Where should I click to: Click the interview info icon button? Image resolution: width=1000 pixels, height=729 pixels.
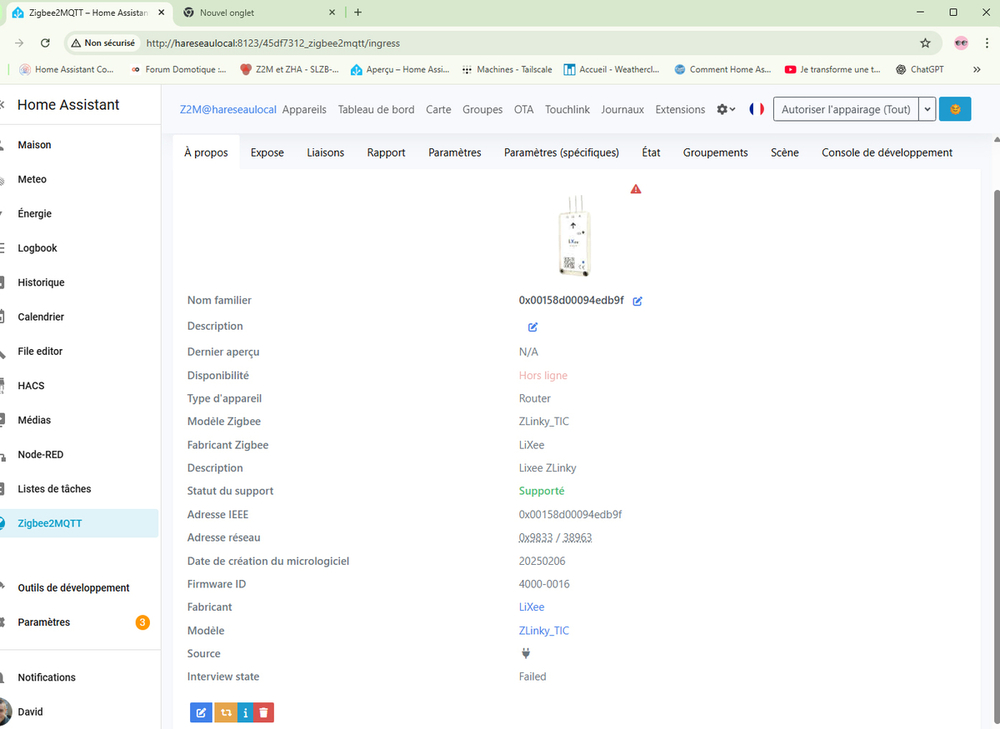[x=245, y=712]
